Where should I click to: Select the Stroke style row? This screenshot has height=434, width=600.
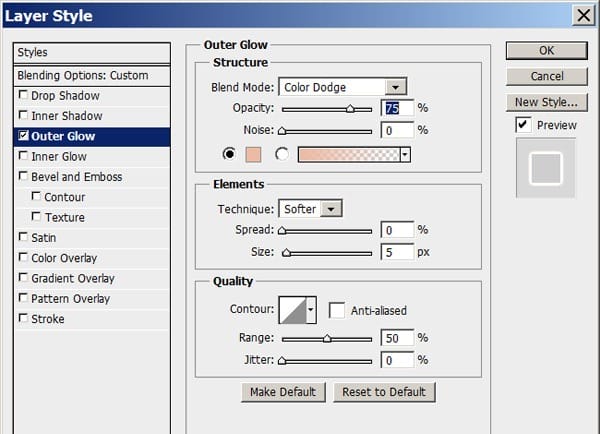tap(92, 319)
